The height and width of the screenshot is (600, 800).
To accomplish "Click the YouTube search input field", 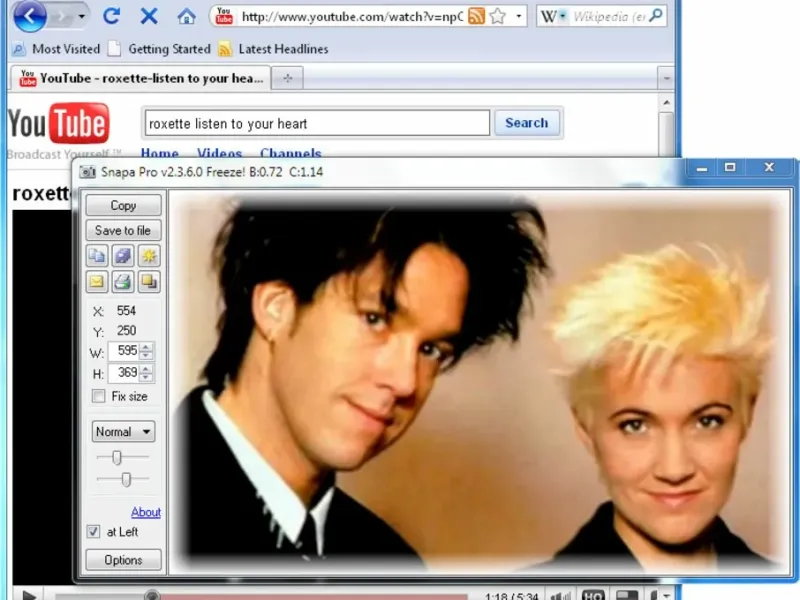I will click(x=317, y=123).
